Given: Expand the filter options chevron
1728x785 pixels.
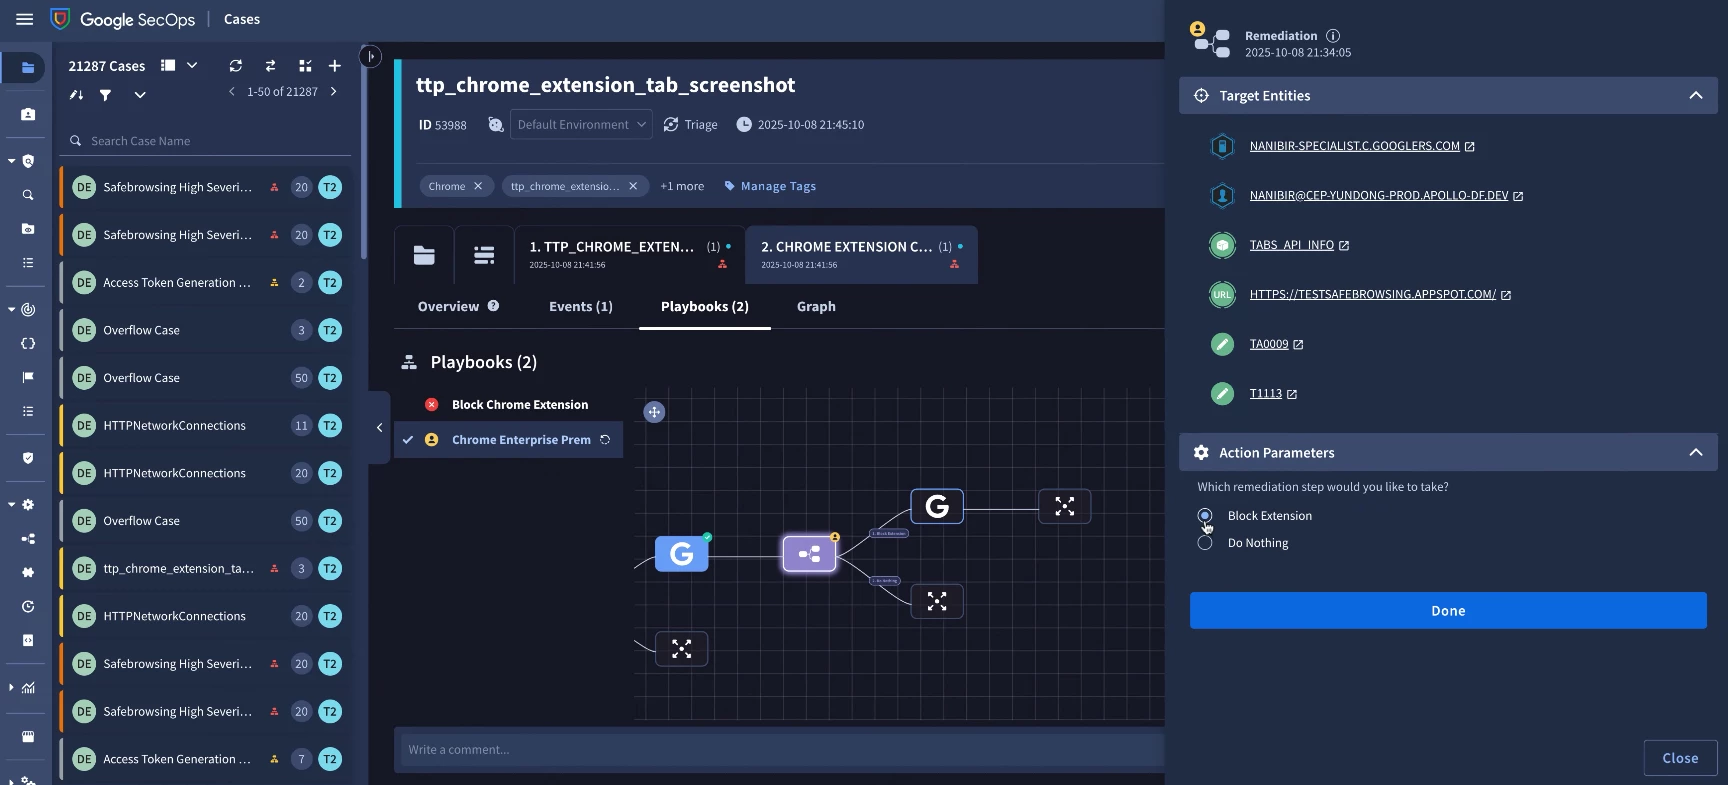Looking at the screenshot, I should coord(140,95).
